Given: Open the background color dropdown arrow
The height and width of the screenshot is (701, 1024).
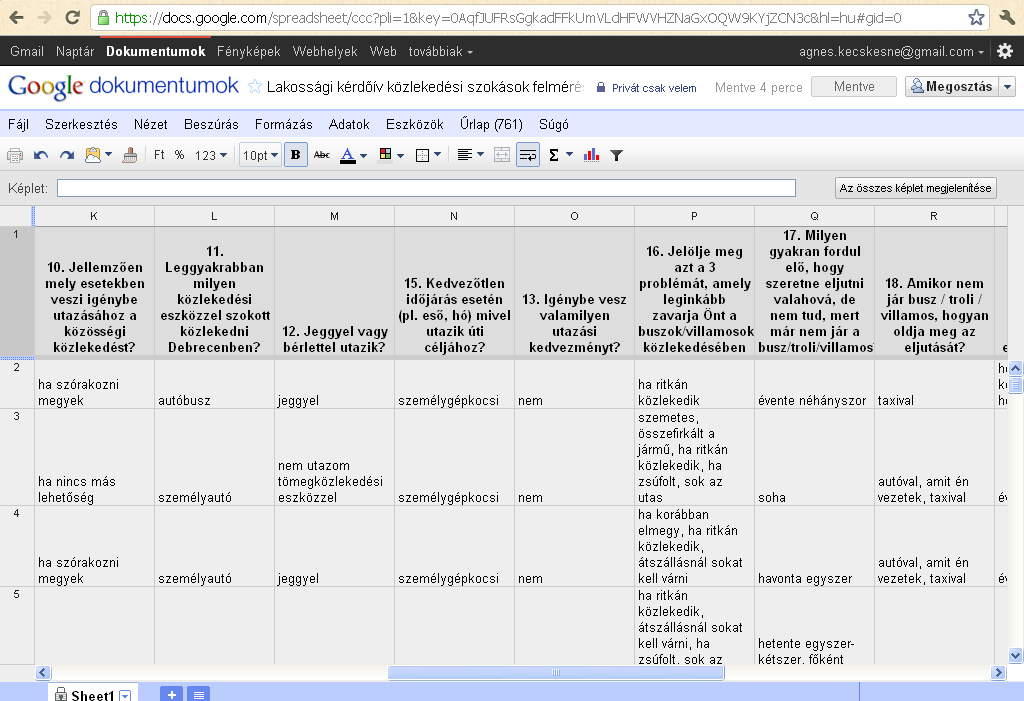Looking at the screenshot, I should pos(400,155).
